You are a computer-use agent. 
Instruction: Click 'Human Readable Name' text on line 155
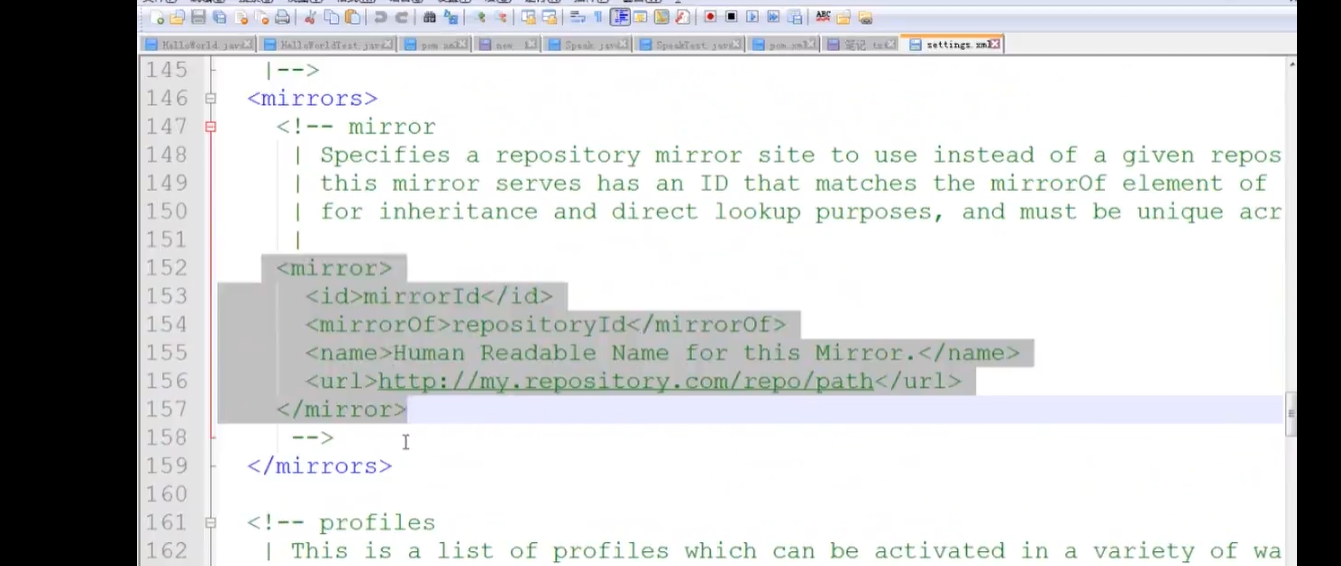point(531,353)
